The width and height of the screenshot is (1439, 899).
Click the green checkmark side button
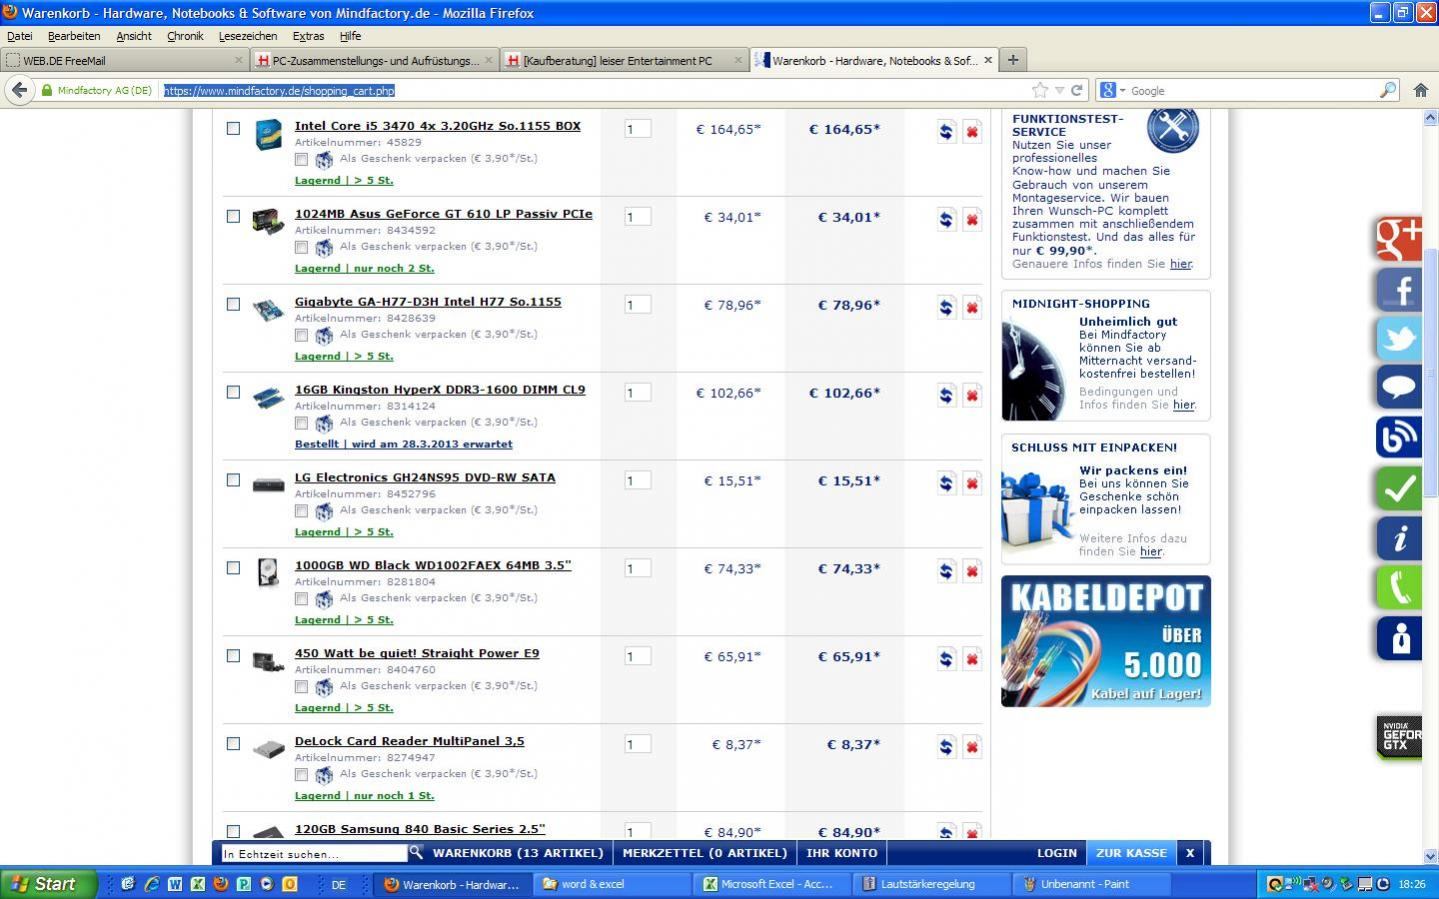pyautogui.click(x=1399, y=487)
